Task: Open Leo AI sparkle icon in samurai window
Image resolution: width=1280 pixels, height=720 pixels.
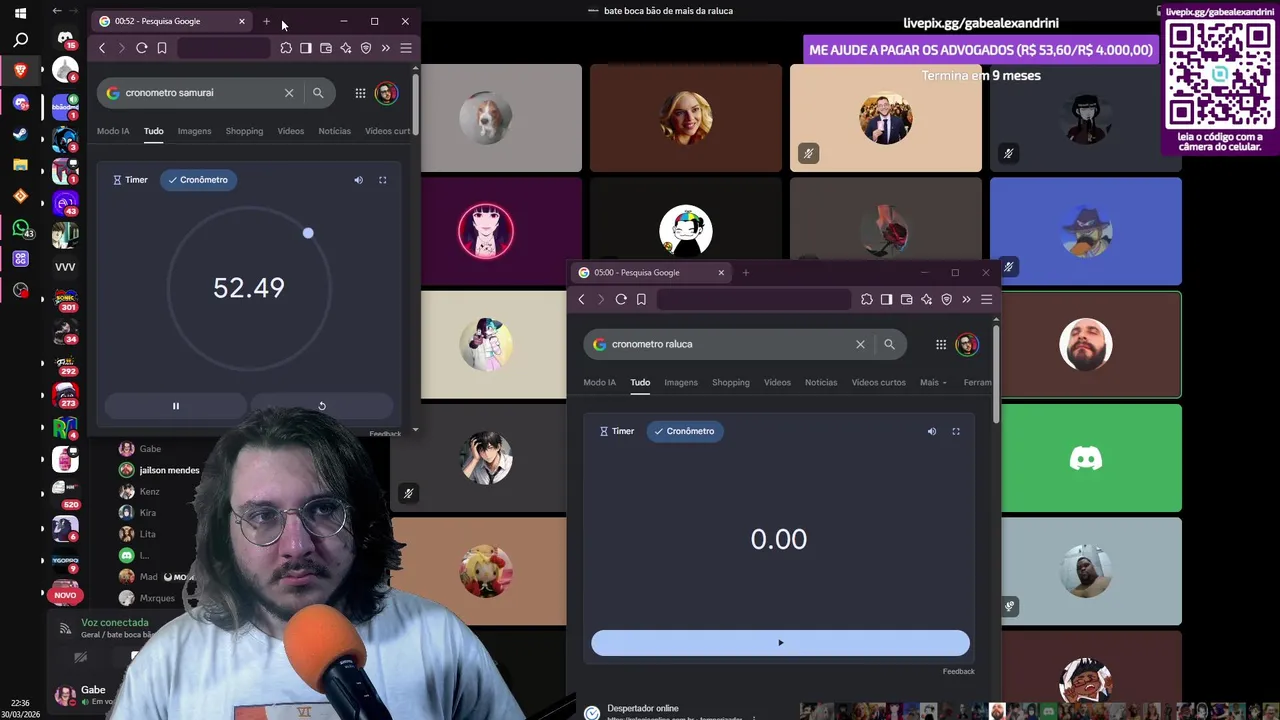Action: coord(346,48)
